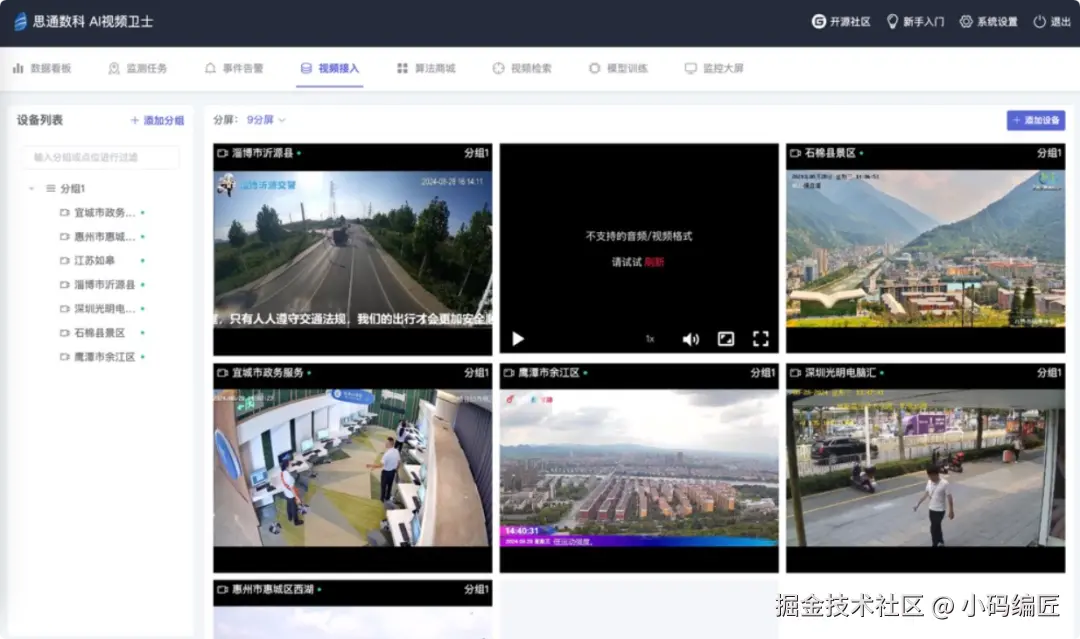The image size is (1080, 639).
Task: Select 石棉县景区 in device list
Action: [x=100, y=333]
